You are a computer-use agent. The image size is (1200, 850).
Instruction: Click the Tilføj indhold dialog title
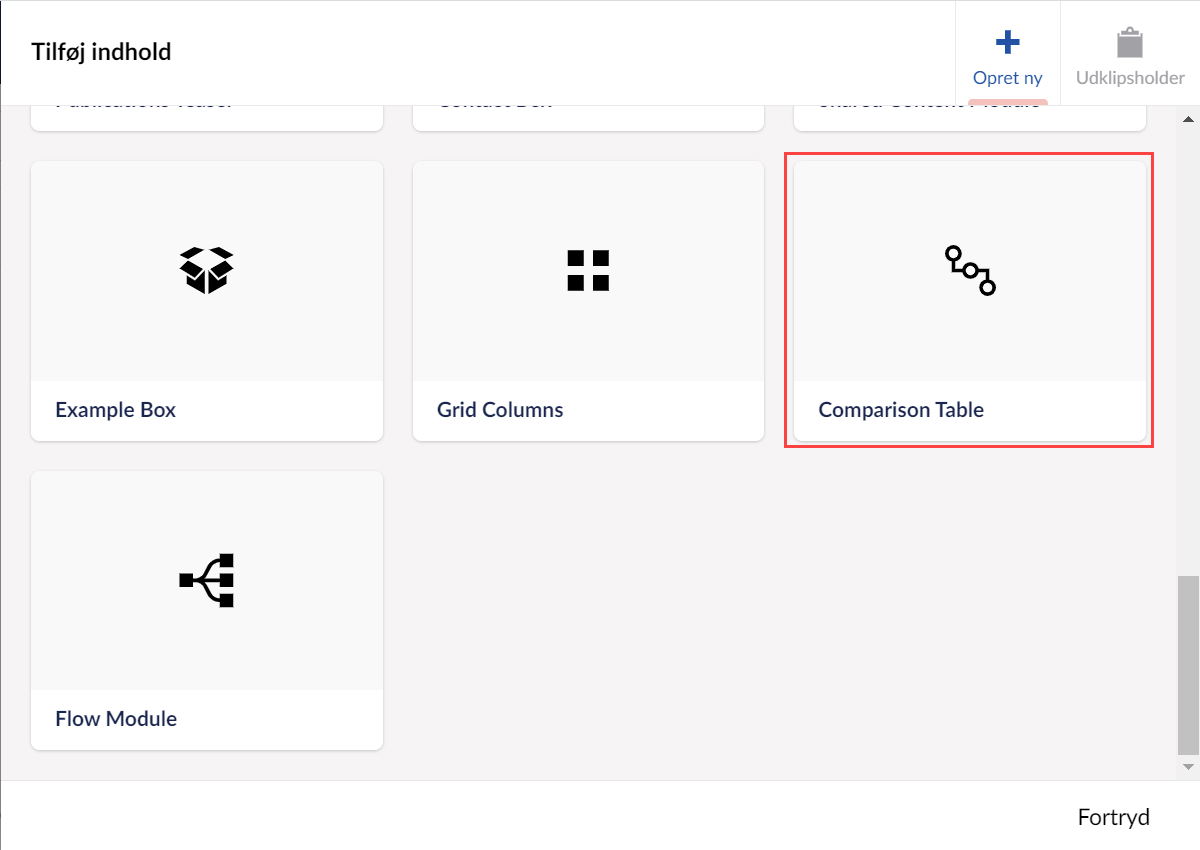[101, 52]
